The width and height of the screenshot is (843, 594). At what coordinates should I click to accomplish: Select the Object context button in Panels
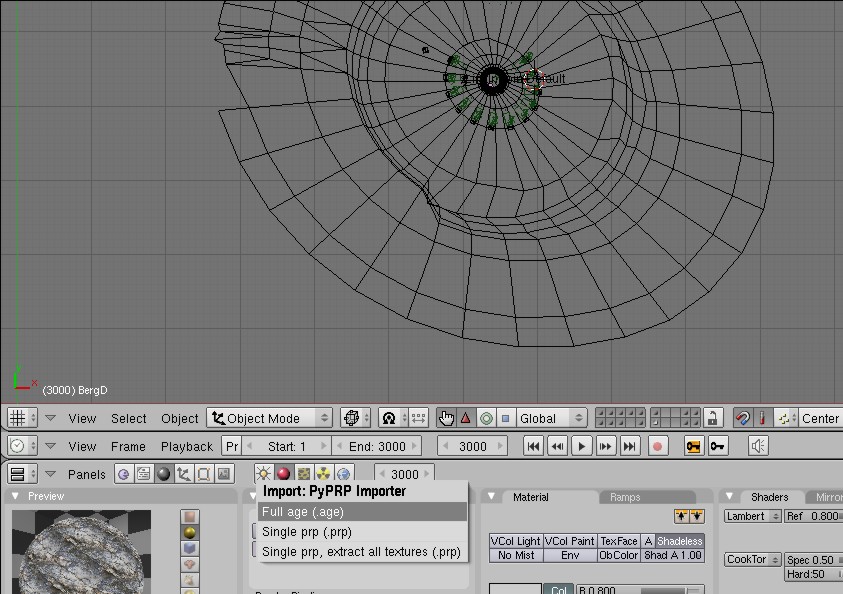[183, 474]
